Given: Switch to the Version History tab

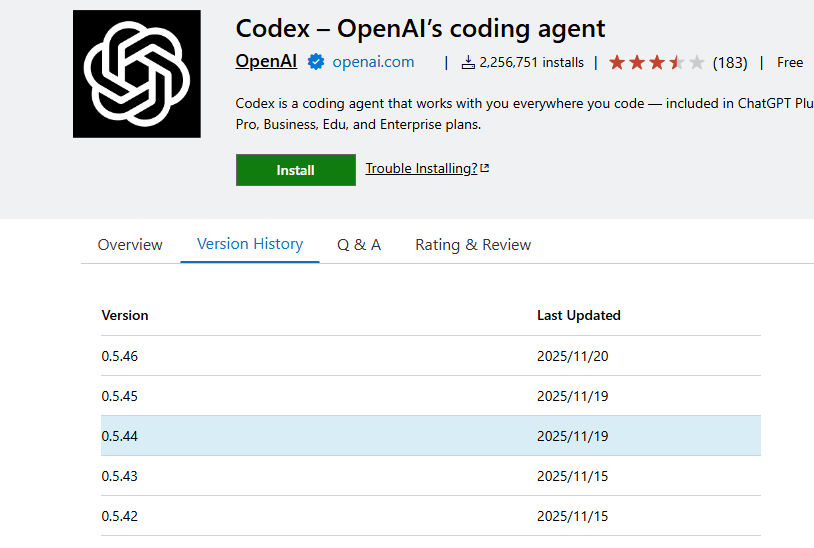Looking at the screenshot, I should (250, 244).
